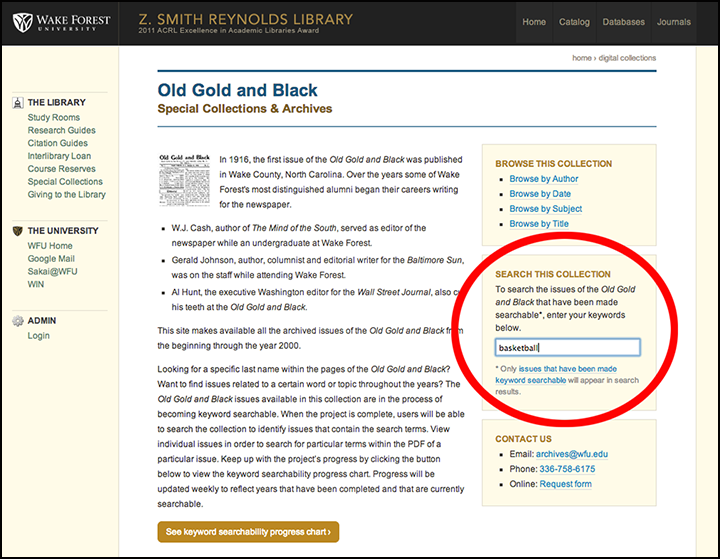Open the Home nav item
Viewport: 720px width, 559px height.
[534, 22]
